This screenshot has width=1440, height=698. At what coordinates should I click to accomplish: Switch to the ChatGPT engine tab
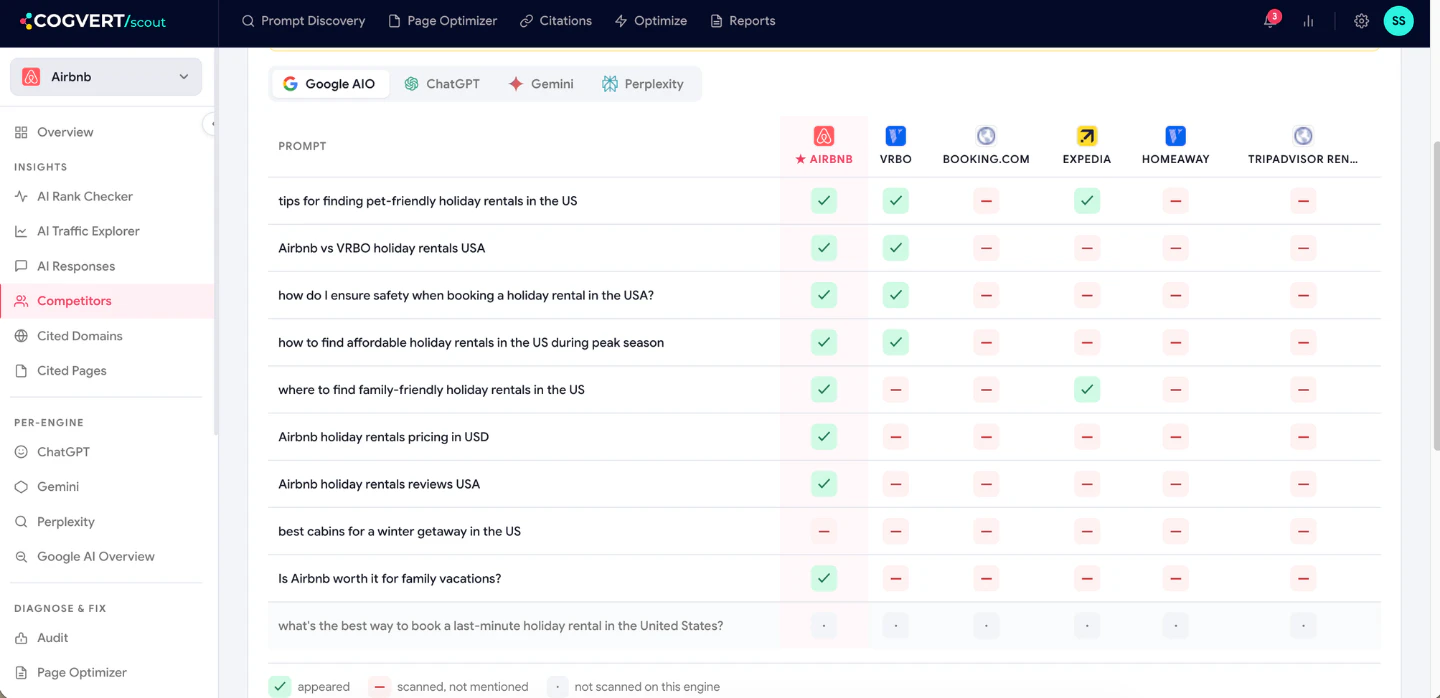click(442, 84)
